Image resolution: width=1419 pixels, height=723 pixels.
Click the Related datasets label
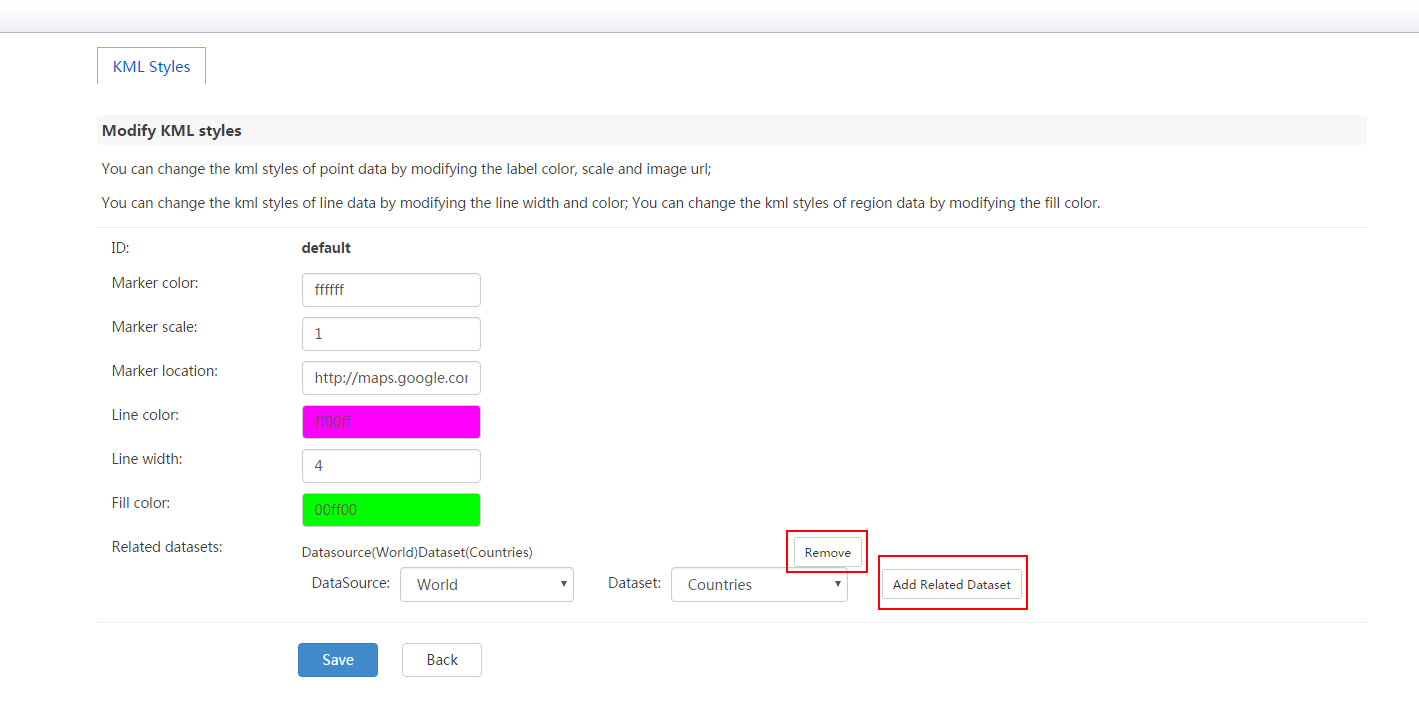click(167, 547)
